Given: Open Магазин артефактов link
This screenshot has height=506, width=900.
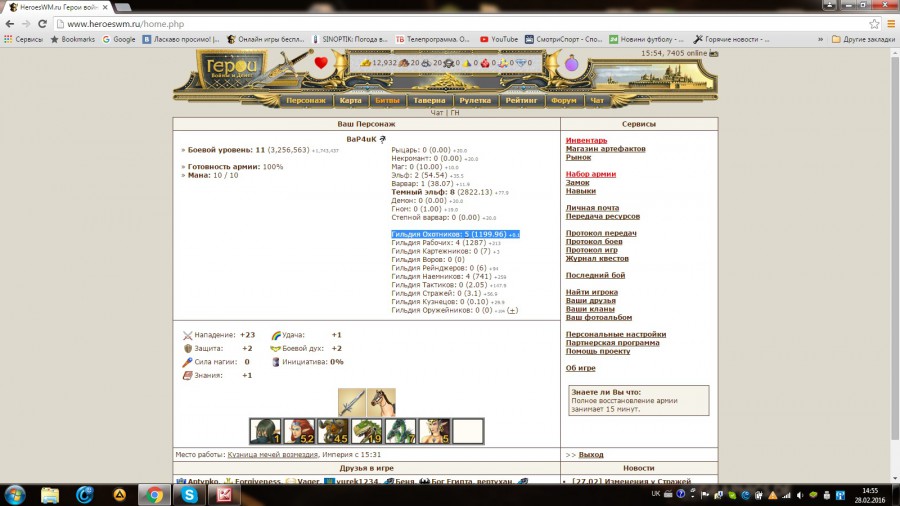Looking at the screenshot, I should tap(606, 149).
